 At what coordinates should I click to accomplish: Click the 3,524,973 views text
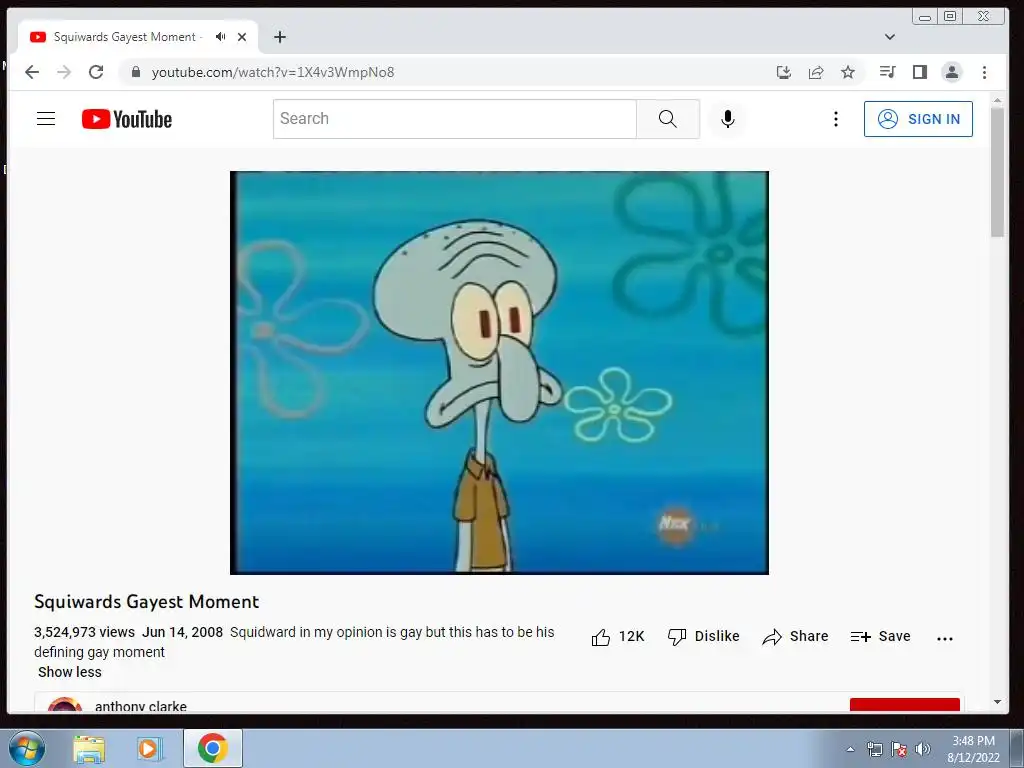[84, 632]
